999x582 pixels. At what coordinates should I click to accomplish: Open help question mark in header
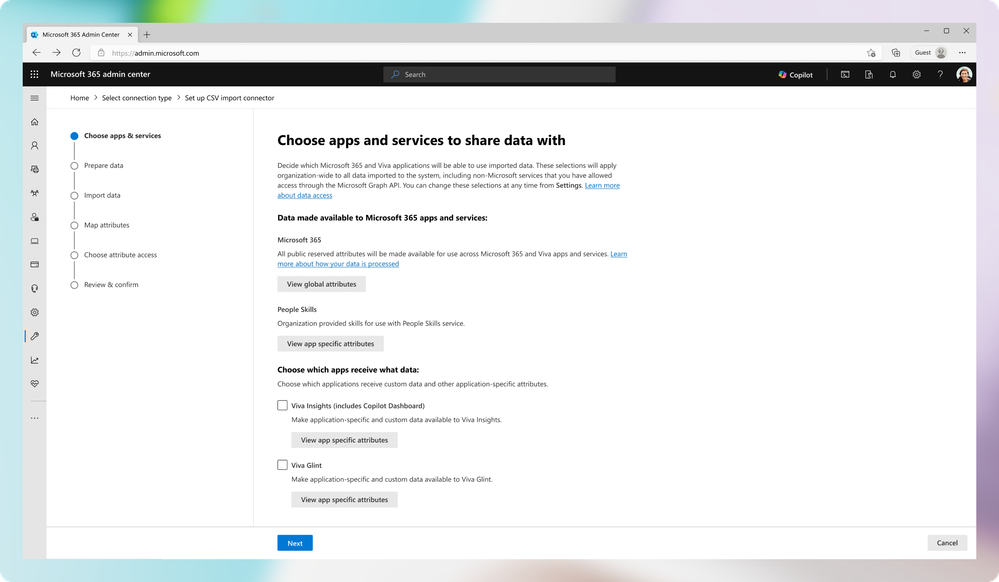pyautogui.click(x=940, y=75)
